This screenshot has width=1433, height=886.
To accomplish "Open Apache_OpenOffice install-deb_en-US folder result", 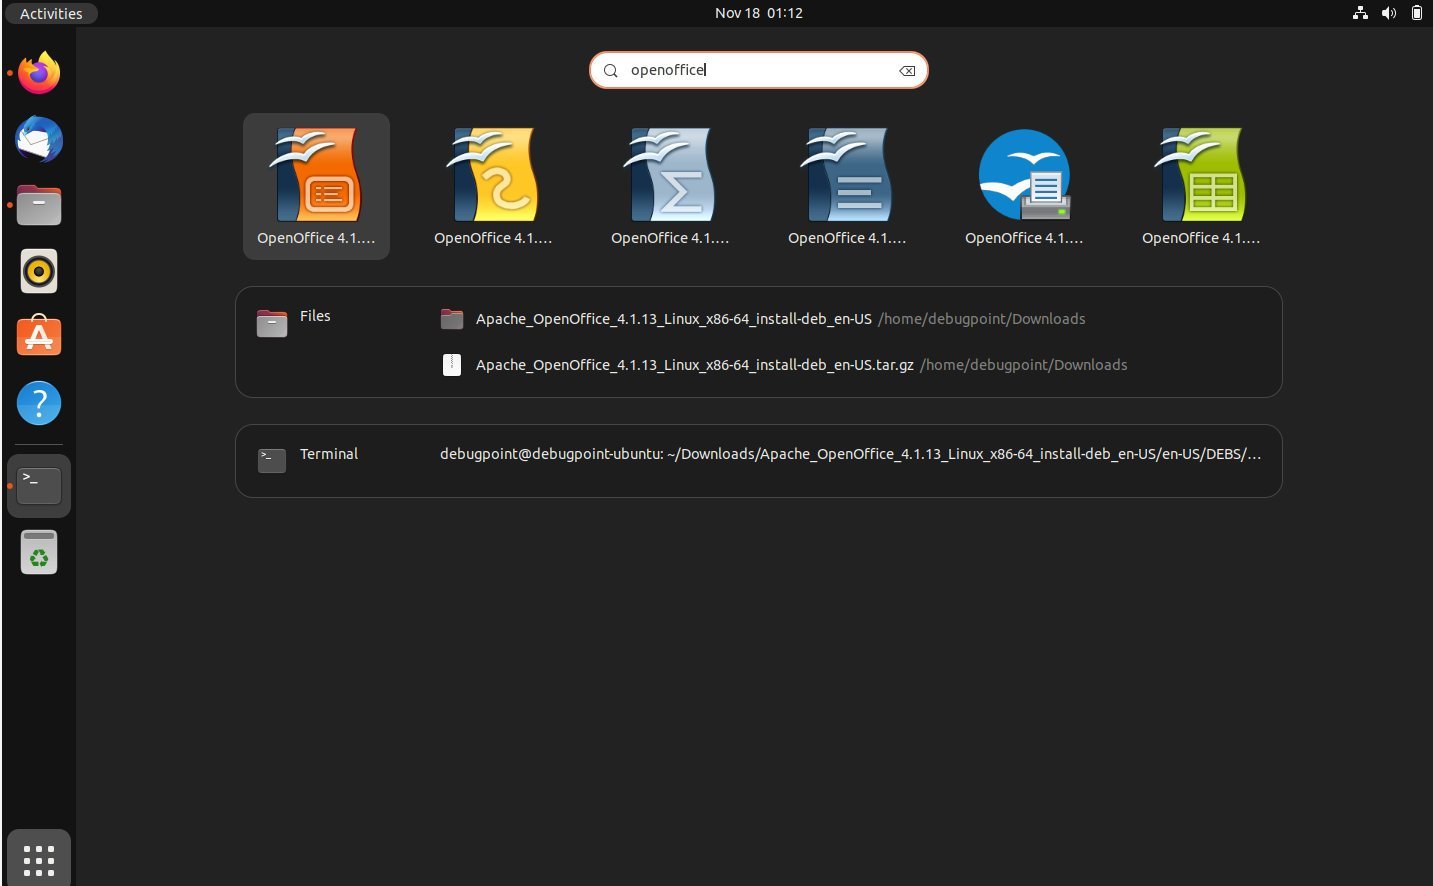I will (x=763, y=319).
